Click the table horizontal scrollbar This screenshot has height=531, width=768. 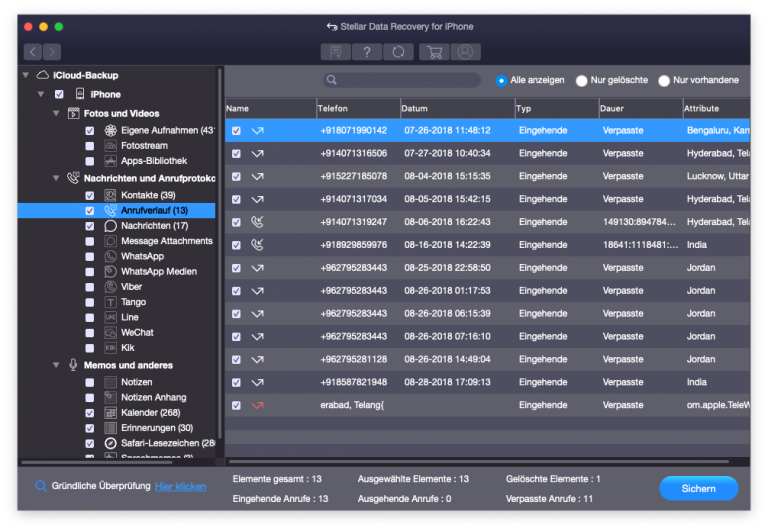[479, 461]
